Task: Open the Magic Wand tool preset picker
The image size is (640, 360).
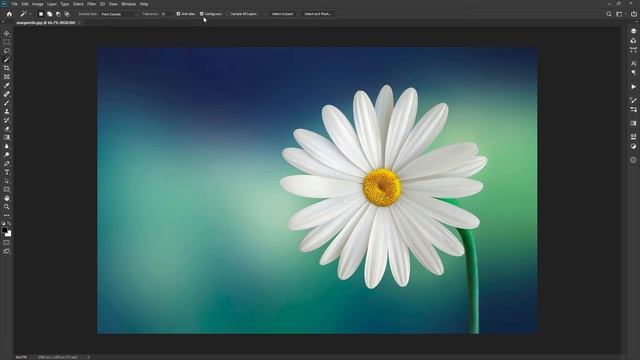Action: point(25,14)
